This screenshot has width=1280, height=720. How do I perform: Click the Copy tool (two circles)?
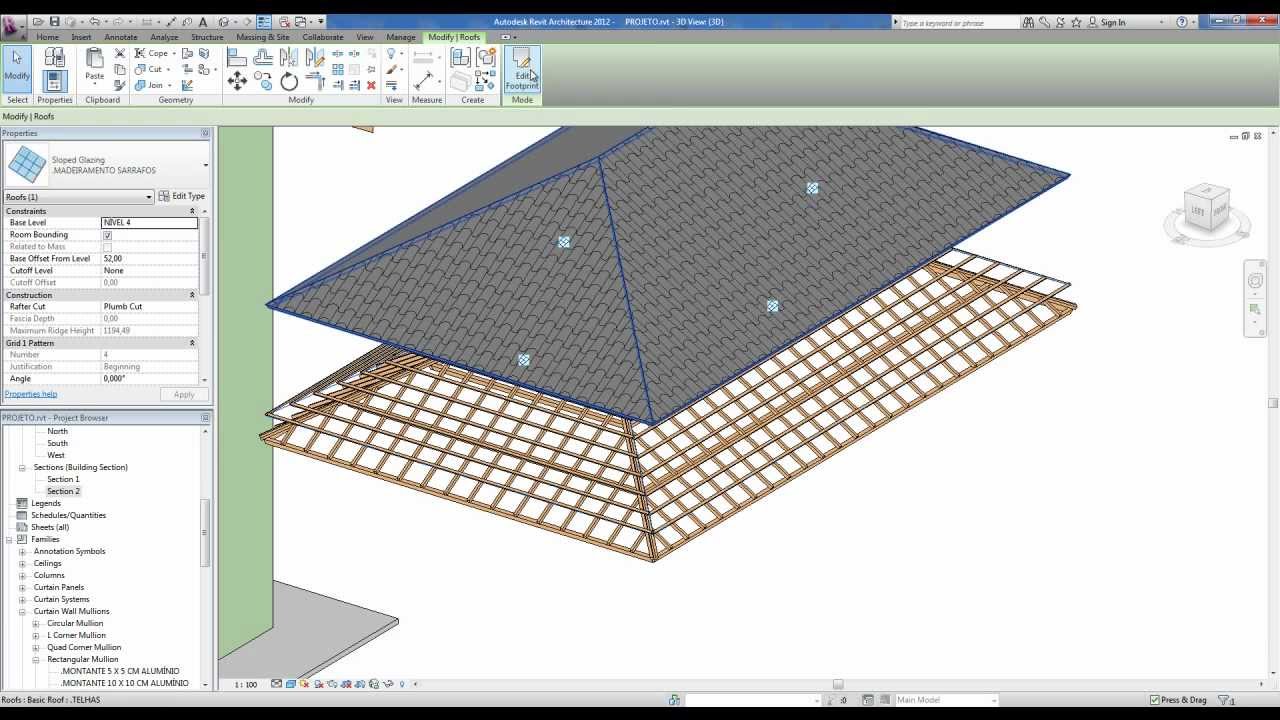[x=263, y=82]
